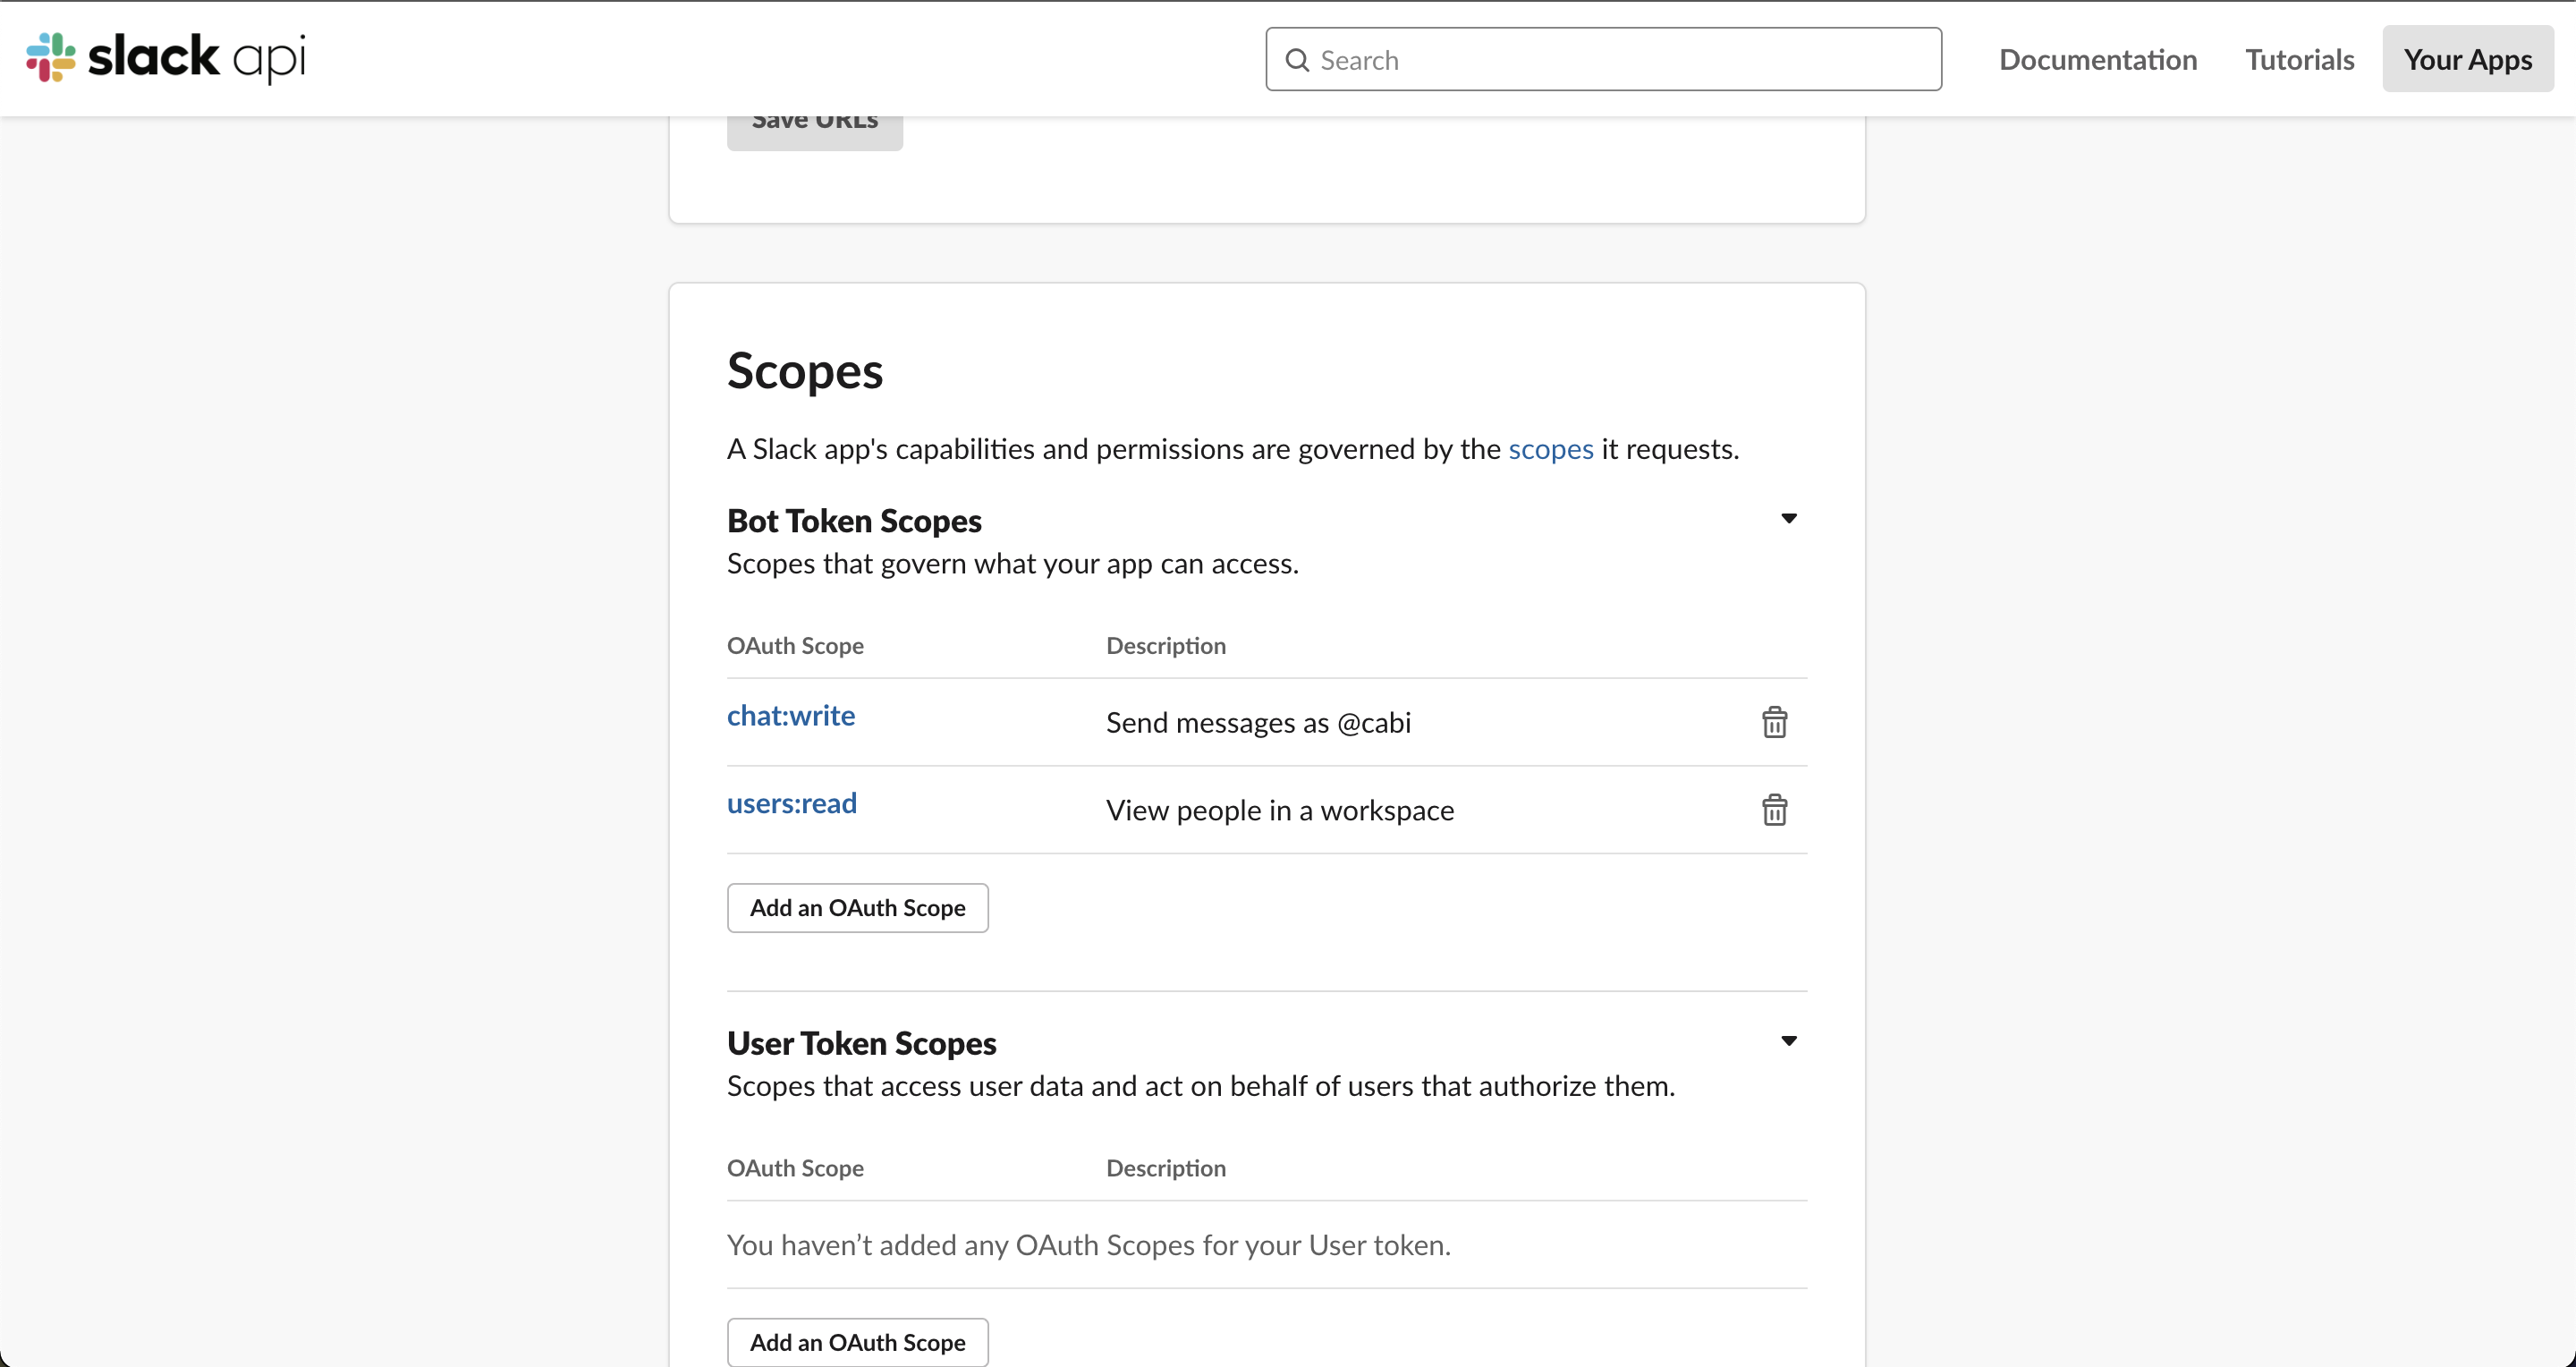Delete the users:read scope
This screenshot has height=1367, width=2576.
click(1774, 810)
